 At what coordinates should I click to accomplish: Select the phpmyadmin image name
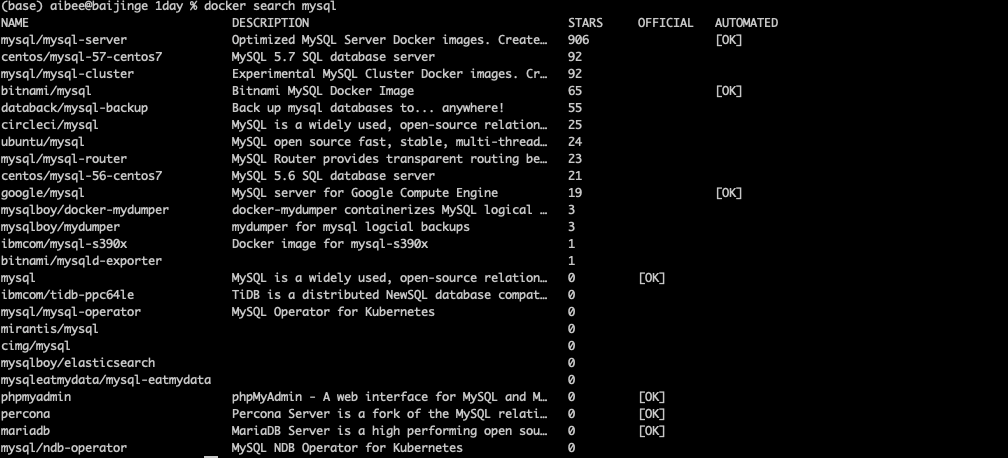(36, 397)
